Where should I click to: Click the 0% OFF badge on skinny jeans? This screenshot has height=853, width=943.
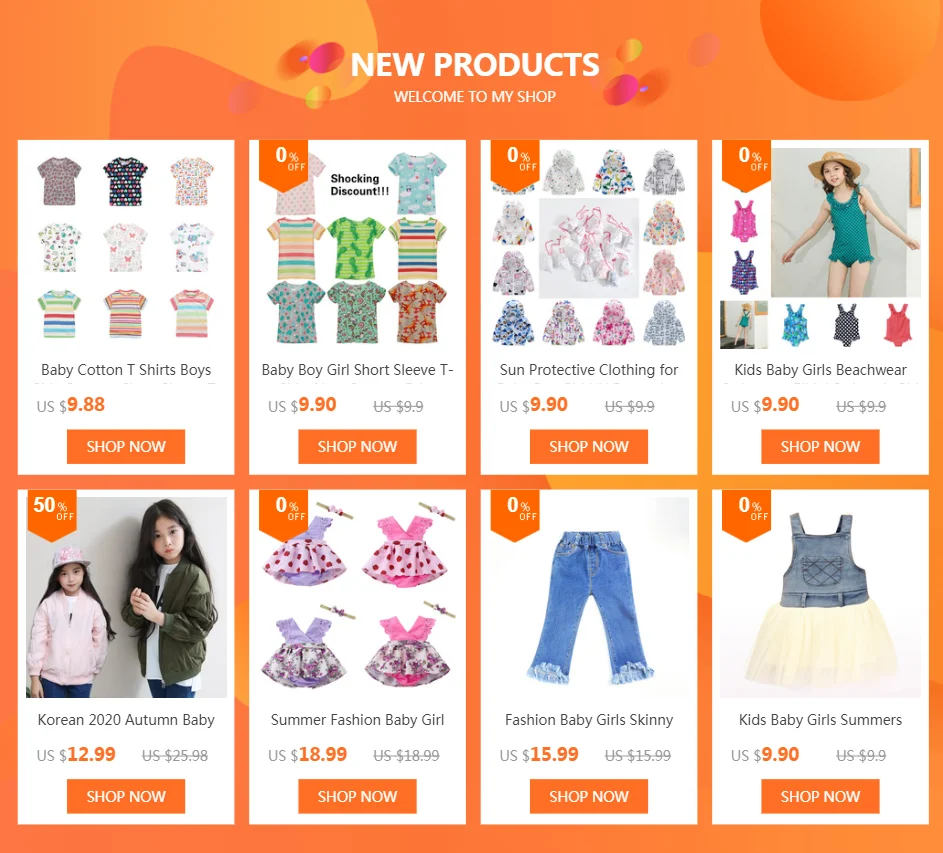515,515
